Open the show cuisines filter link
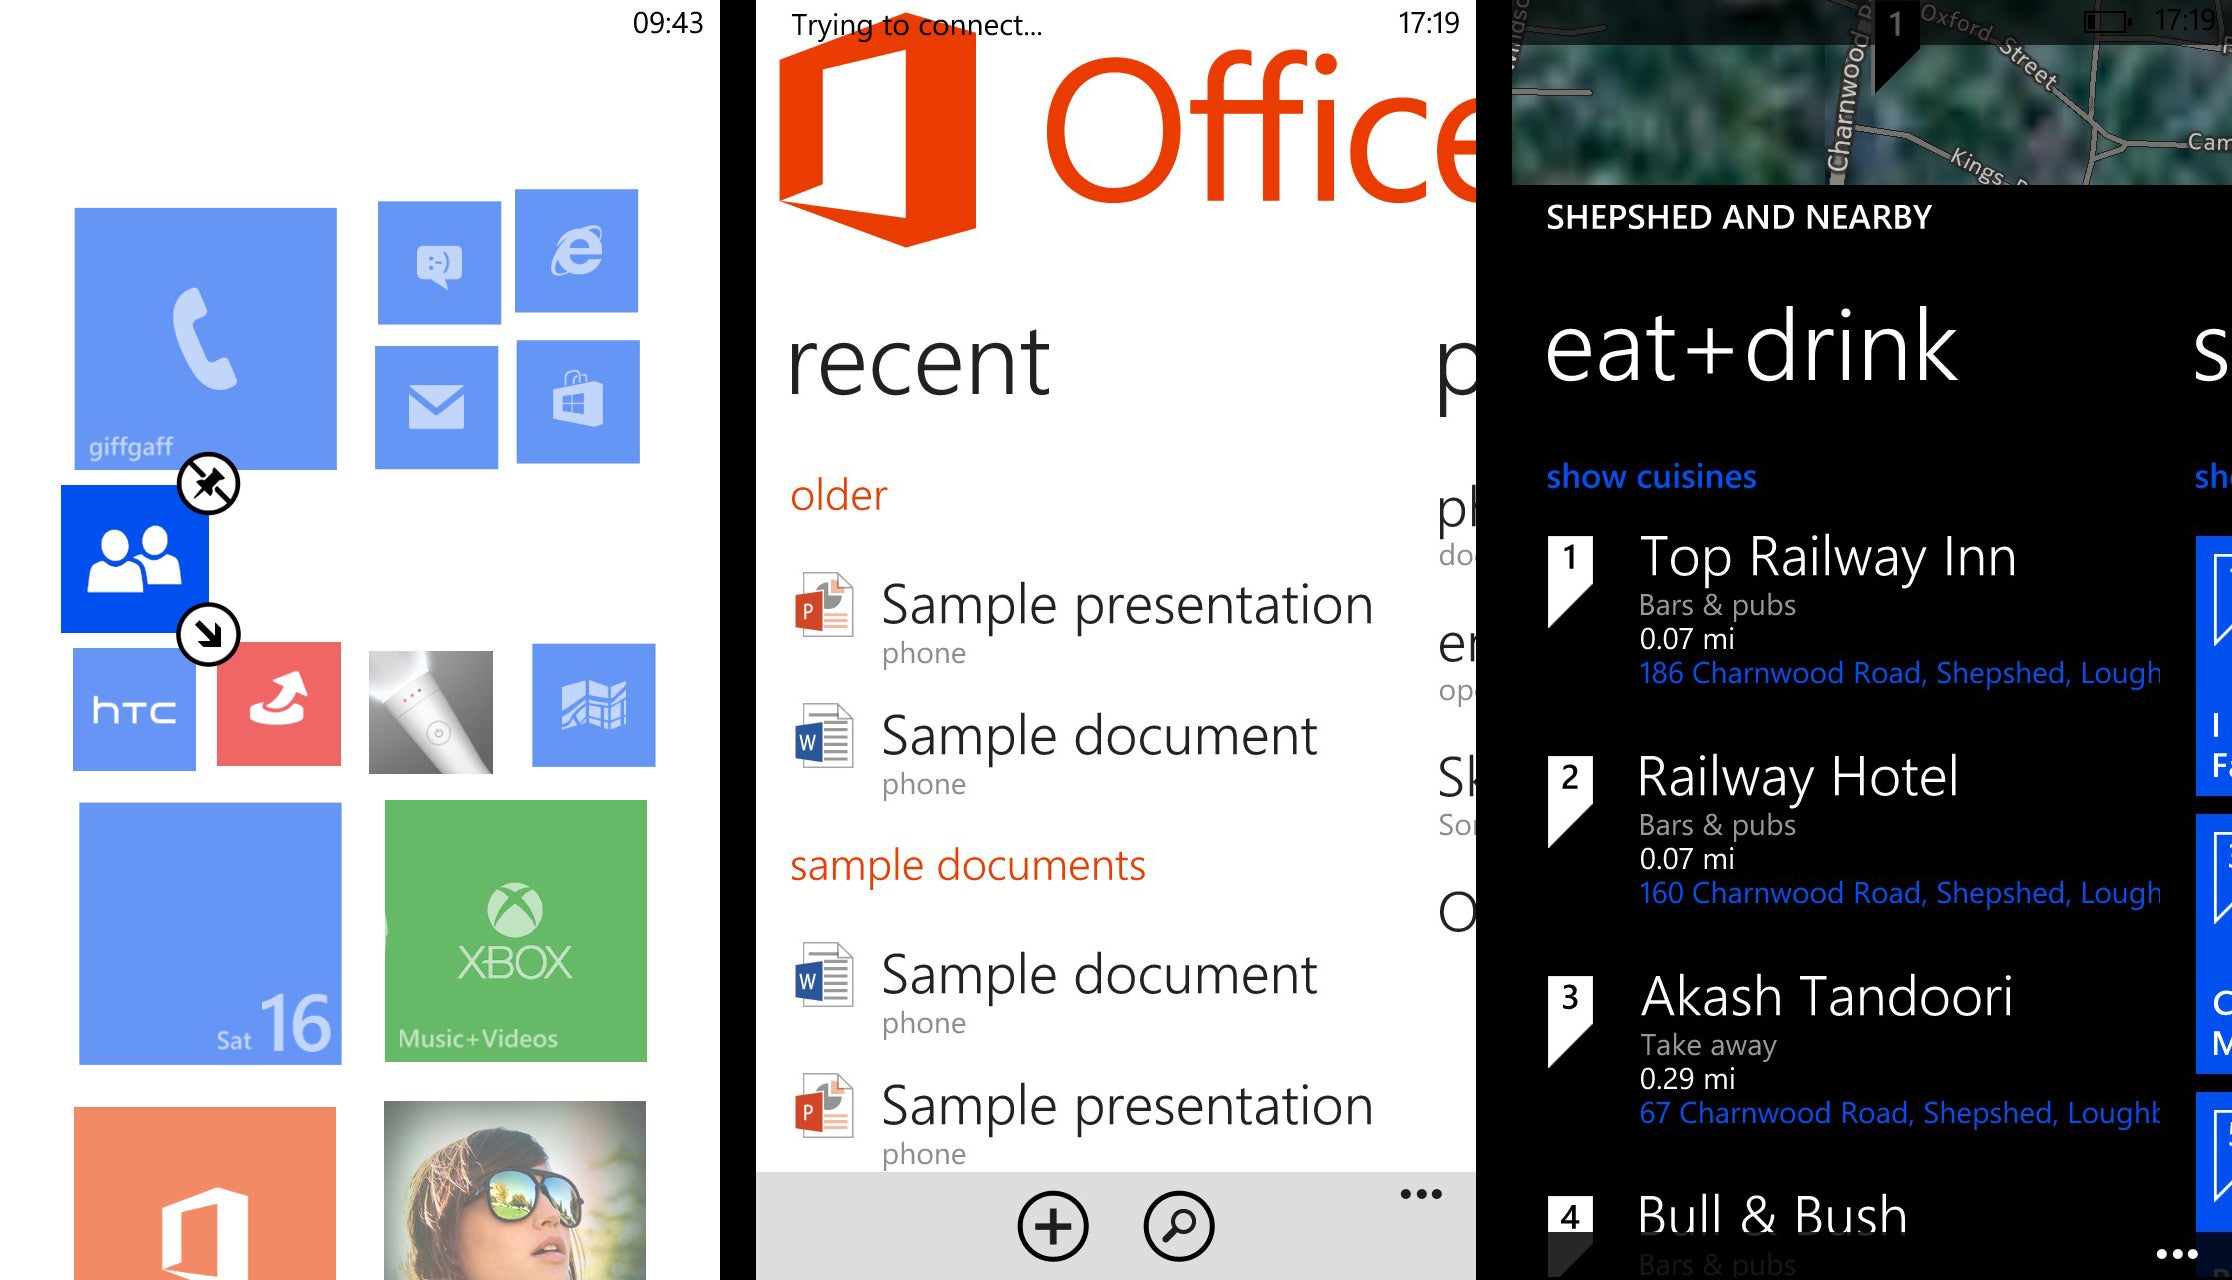This screenshot has width=2232, height=1280. click(x=1651, y=477)
